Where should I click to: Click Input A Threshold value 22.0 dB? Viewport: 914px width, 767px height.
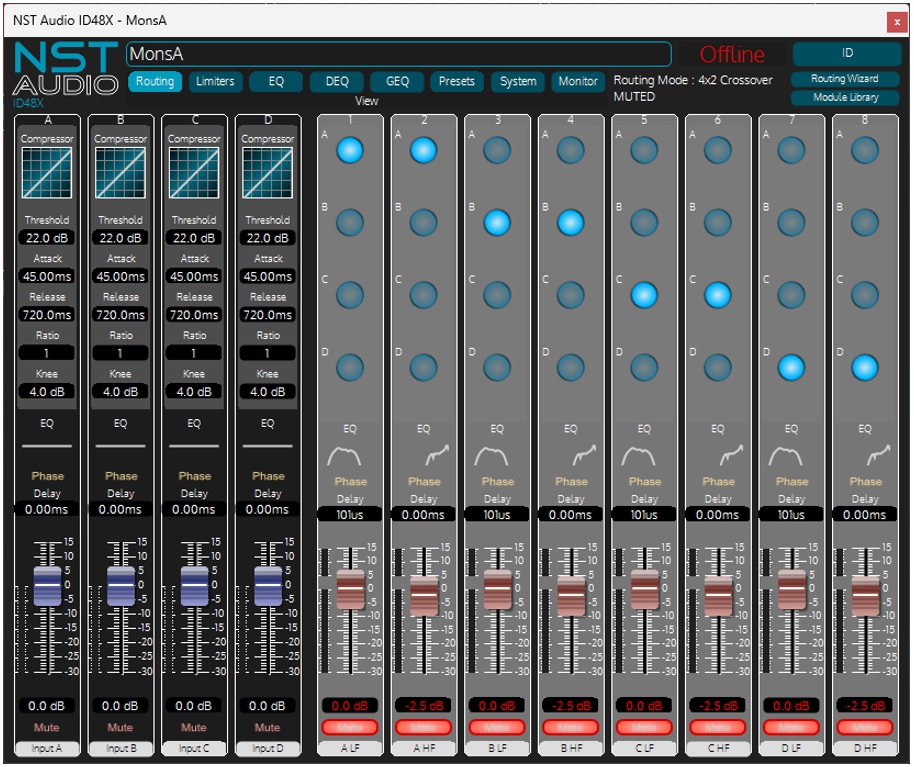47,238
